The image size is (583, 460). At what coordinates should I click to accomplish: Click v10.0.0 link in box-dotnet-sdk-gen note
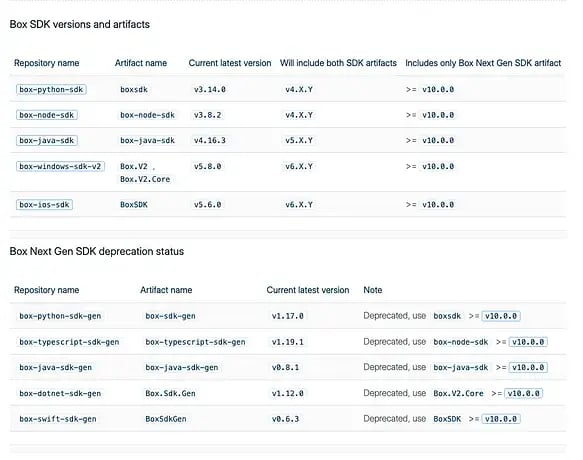click(x=524, y=393)
